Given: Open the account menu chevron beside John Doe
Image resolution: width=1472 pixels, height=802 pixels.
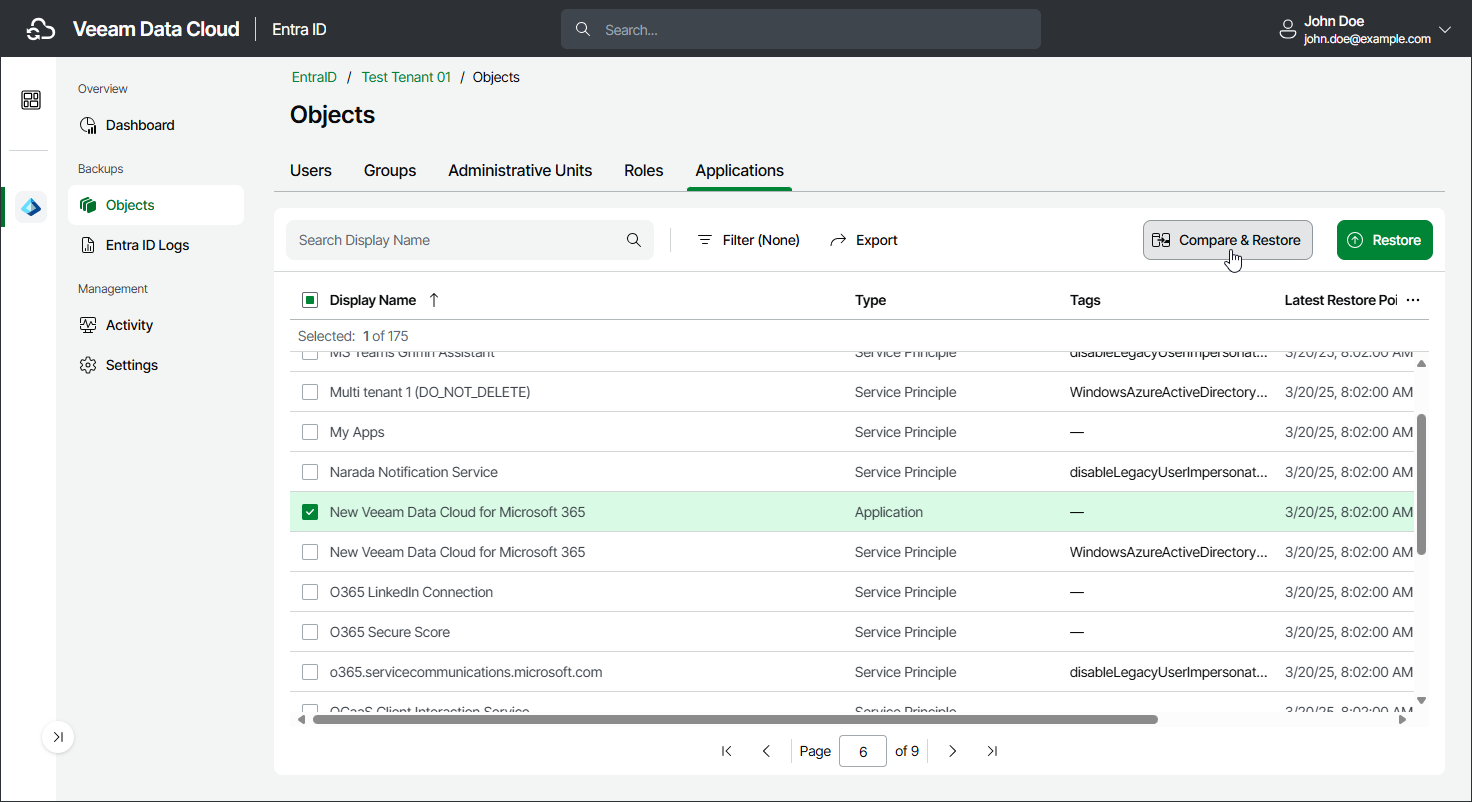Looking at the screenshot, I should click(1444, 30).
